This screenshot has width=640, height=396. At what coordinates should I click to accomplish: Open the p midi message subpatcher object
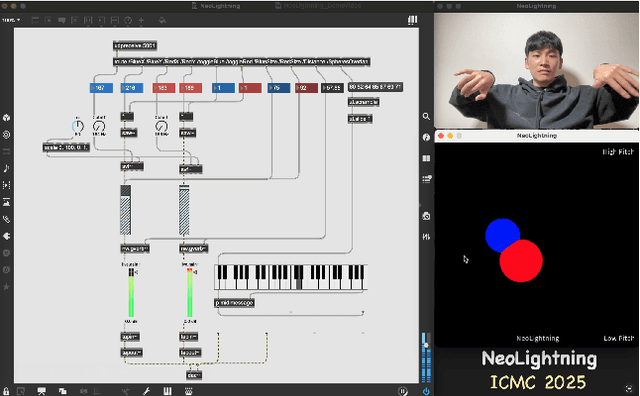pyautogui.click(x=234, y=303)
